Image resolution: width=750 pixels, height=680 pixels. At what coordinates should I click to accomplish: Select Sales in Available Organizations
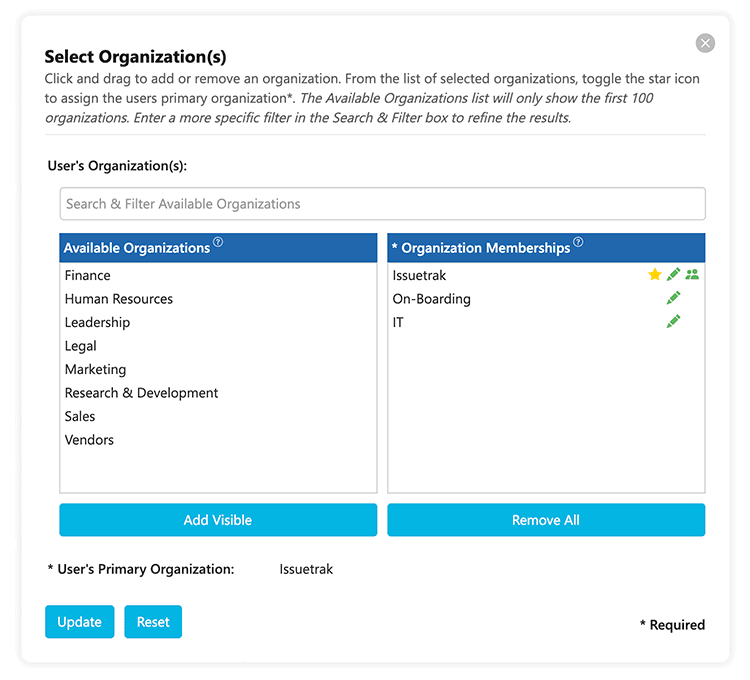coord(218,416)
